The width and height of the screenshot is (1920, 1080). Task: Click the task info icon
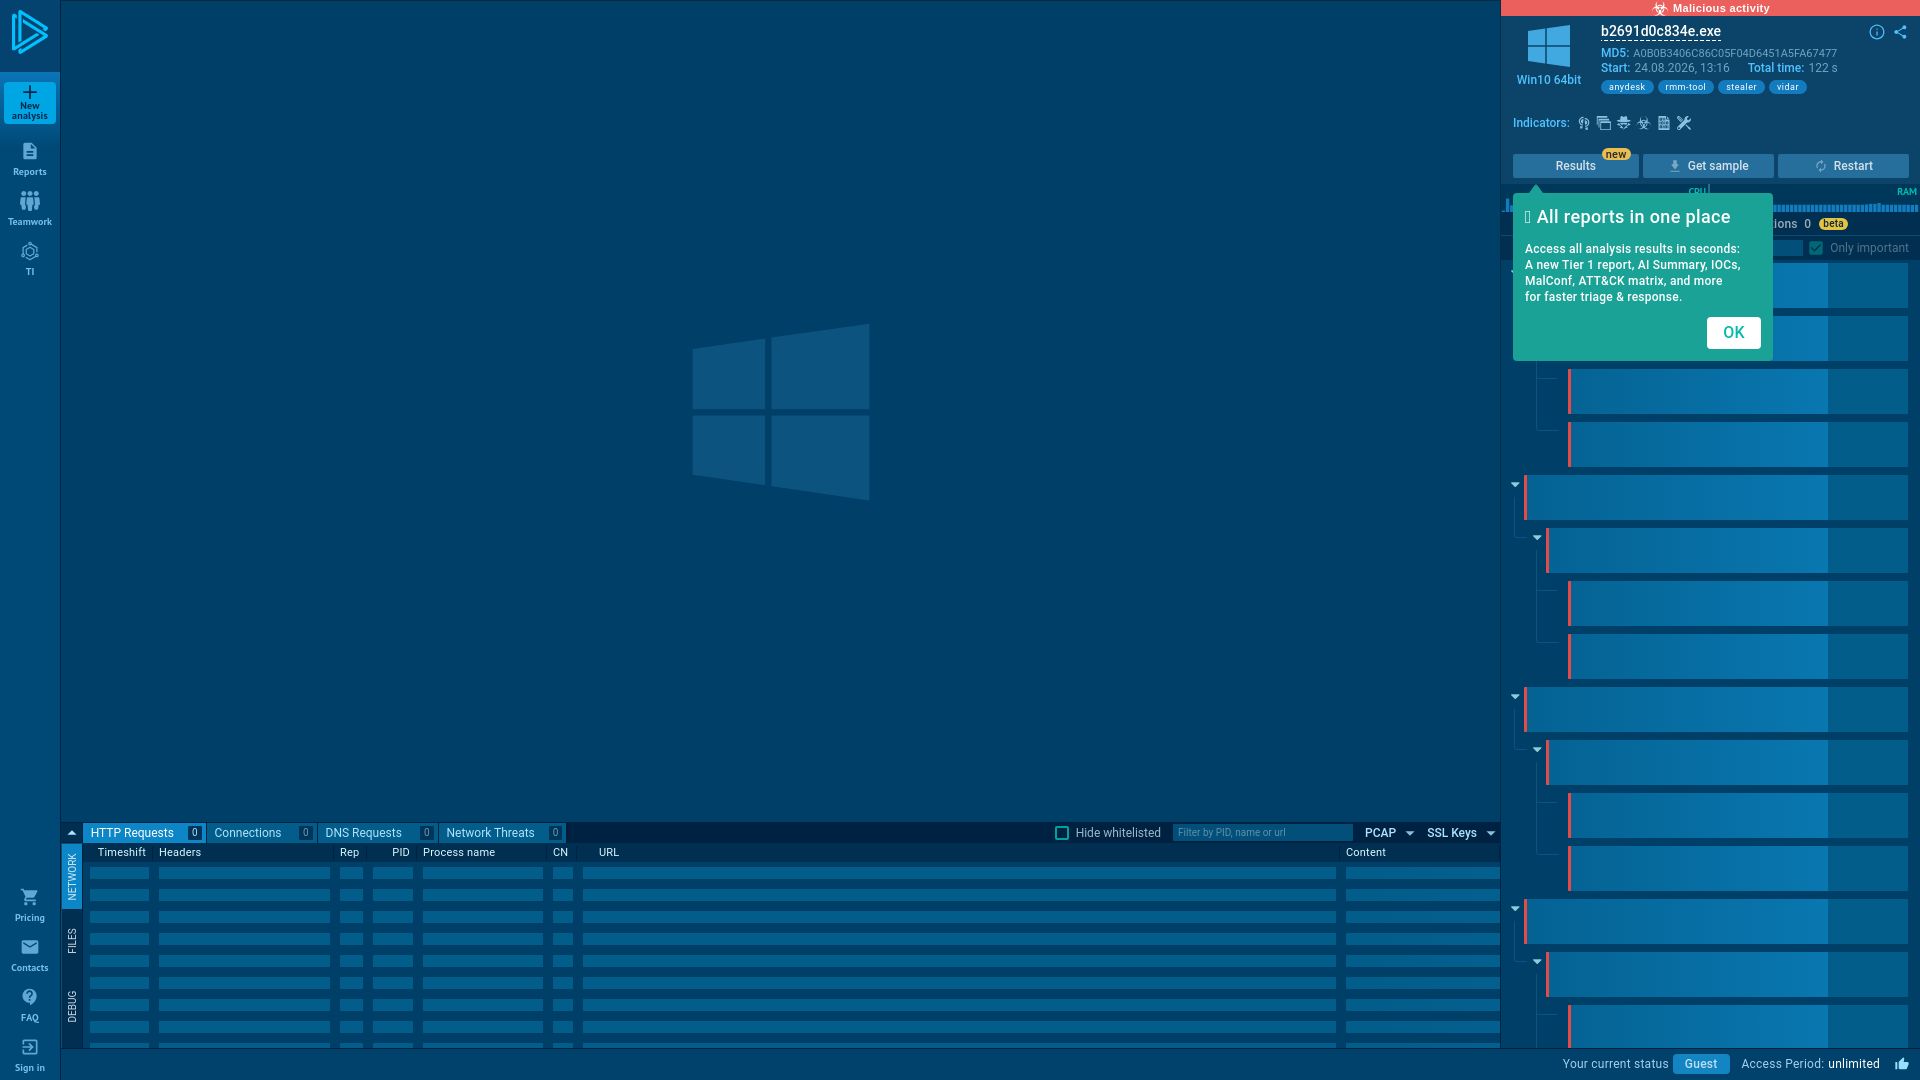coord(1877,32)
